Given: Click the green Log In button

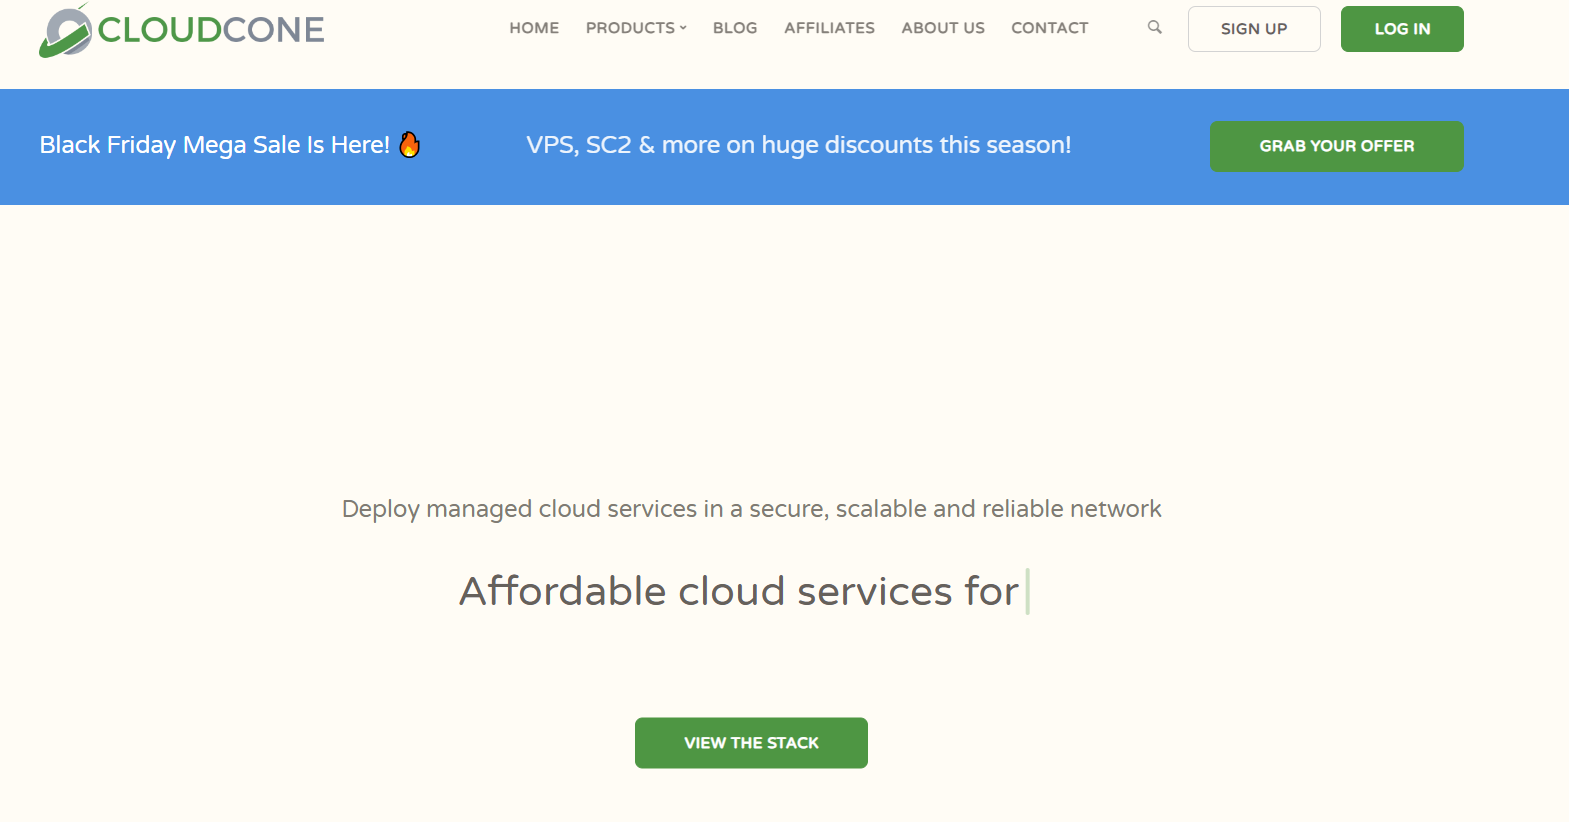Looking at the screenshot, I should [1402, 29].
